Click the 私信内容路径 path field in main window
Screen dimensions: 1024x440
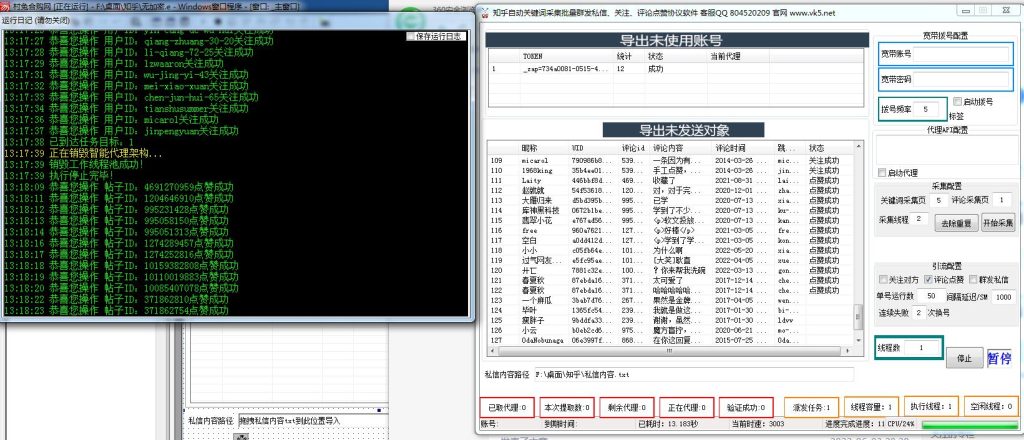(694, 375)
